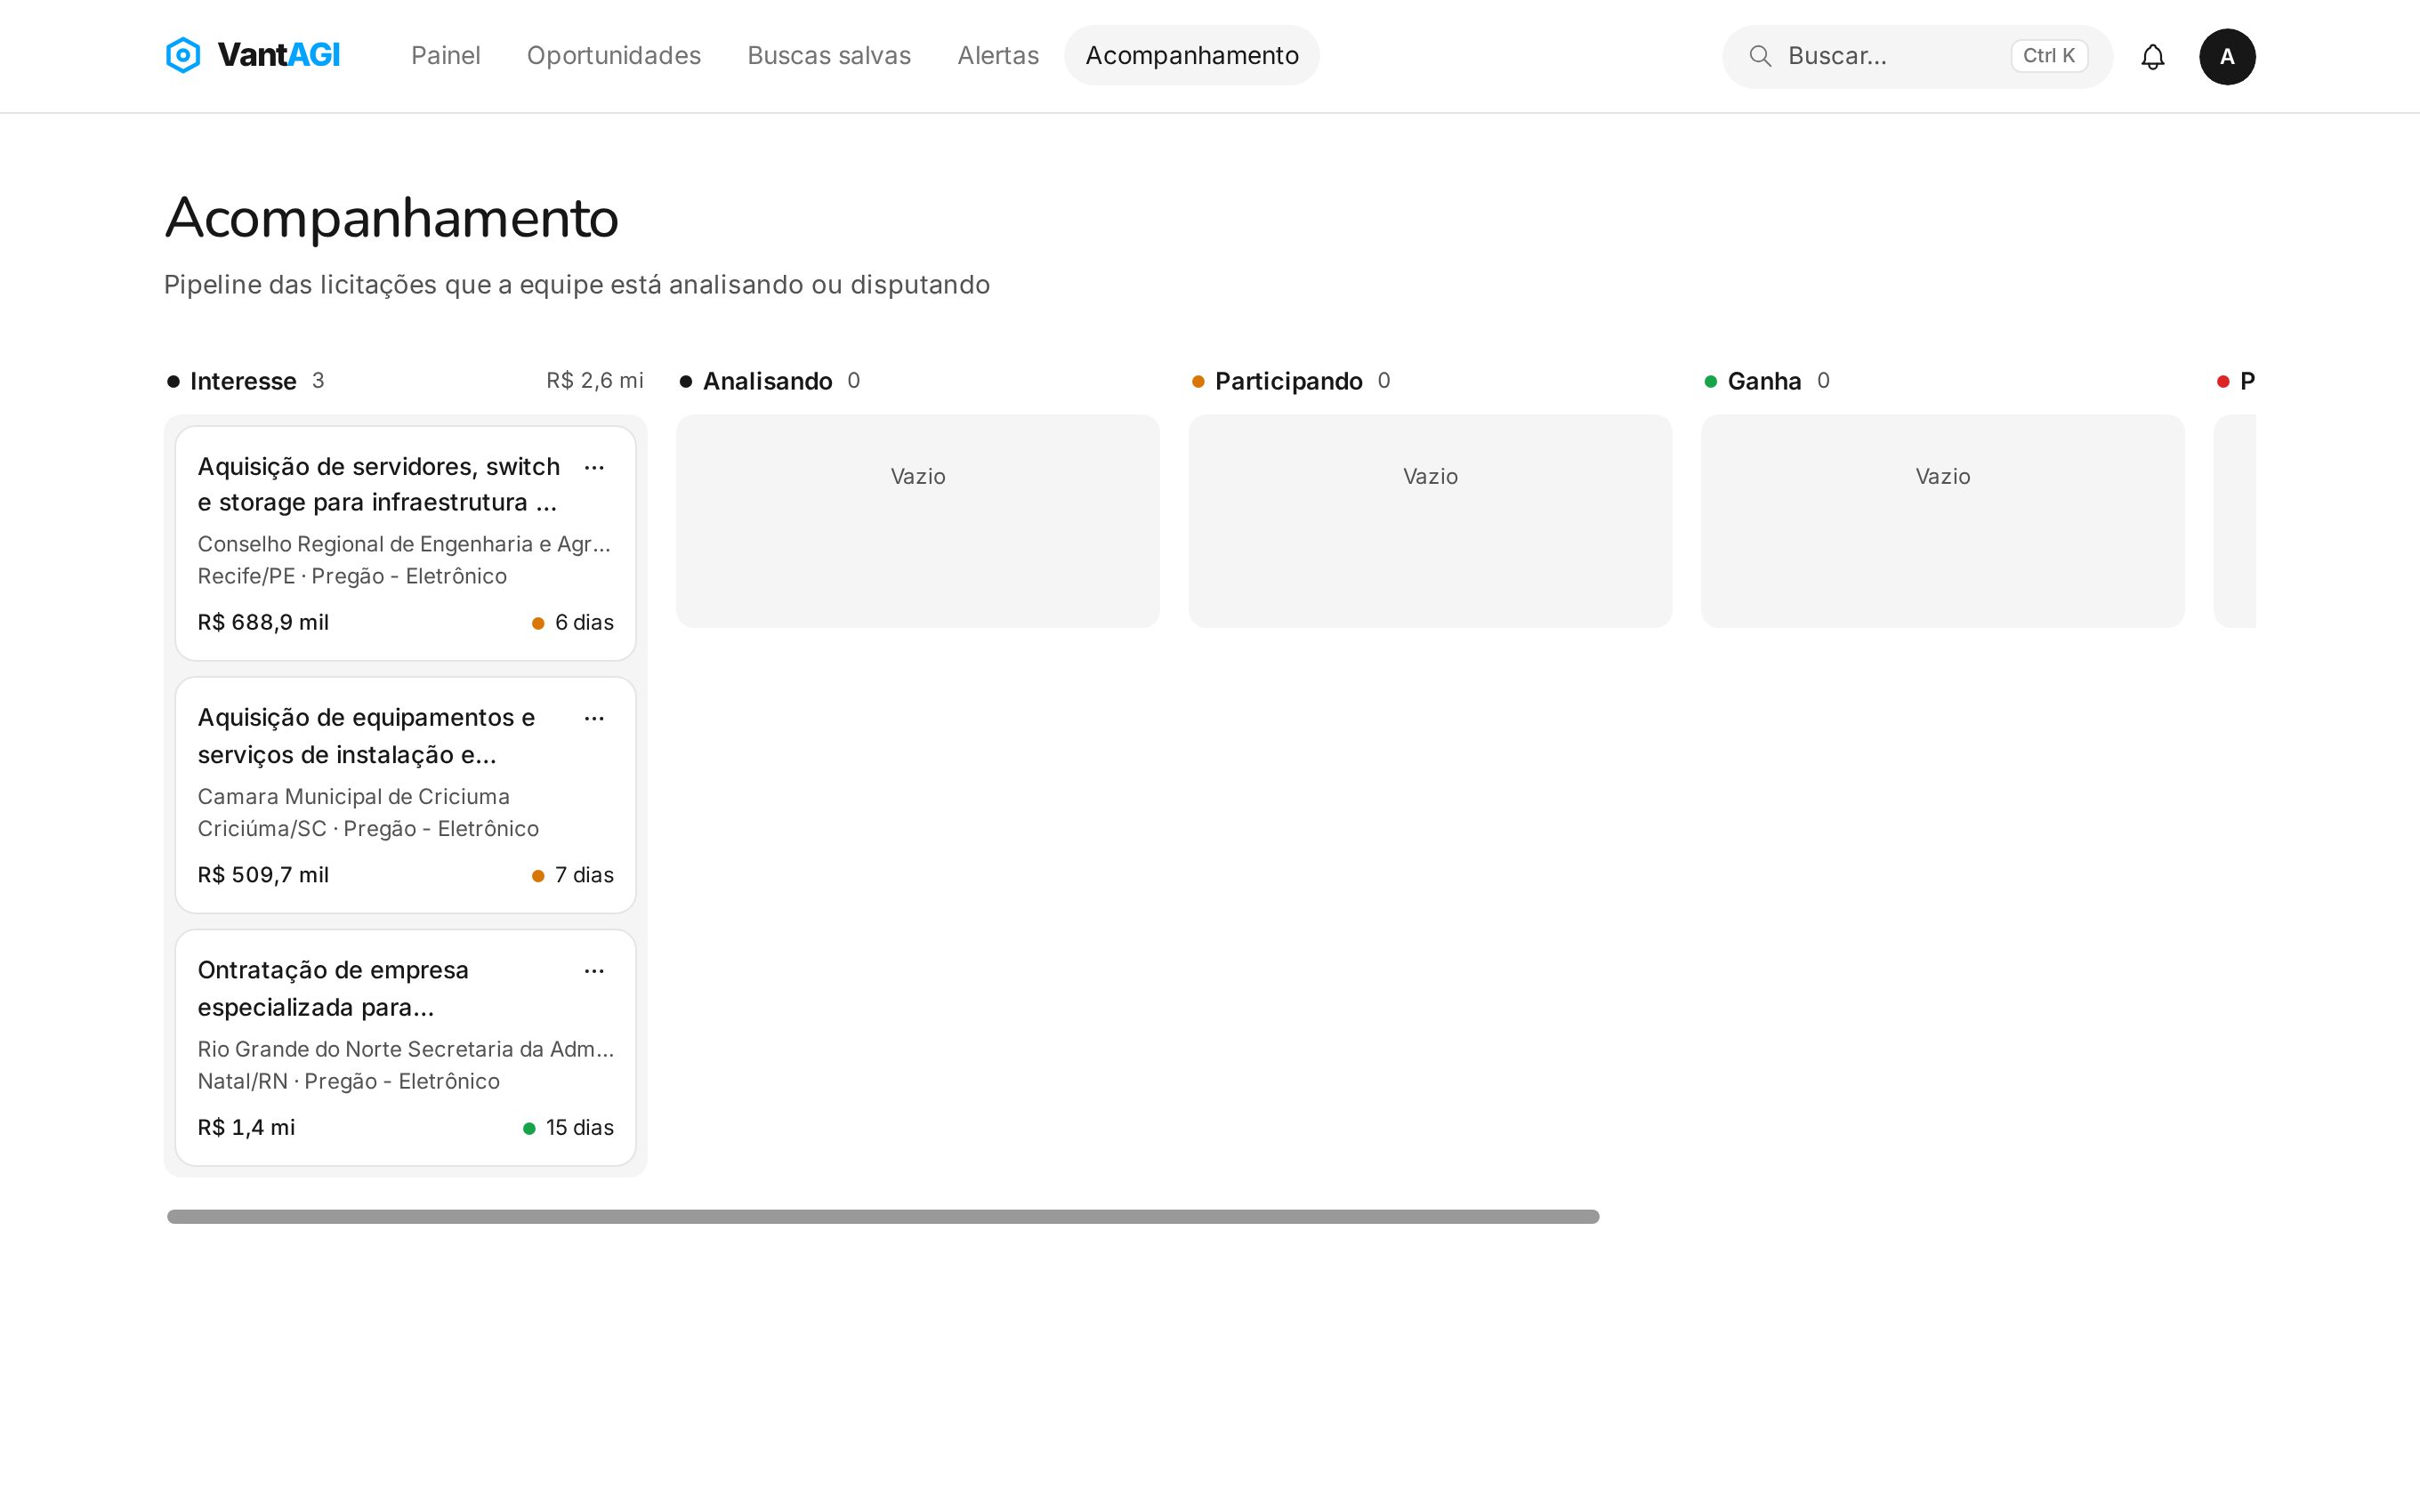Click Conselho Regional de Engenharia text
Viewport: 2420px width, 1512px height.
tap(404, 544)
